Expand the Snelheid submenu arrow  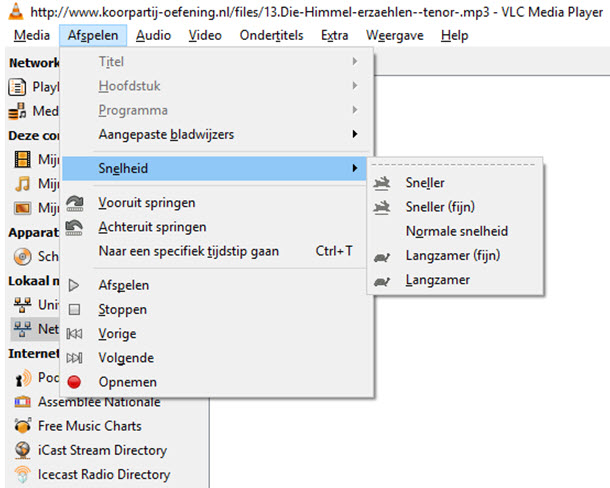354,168
